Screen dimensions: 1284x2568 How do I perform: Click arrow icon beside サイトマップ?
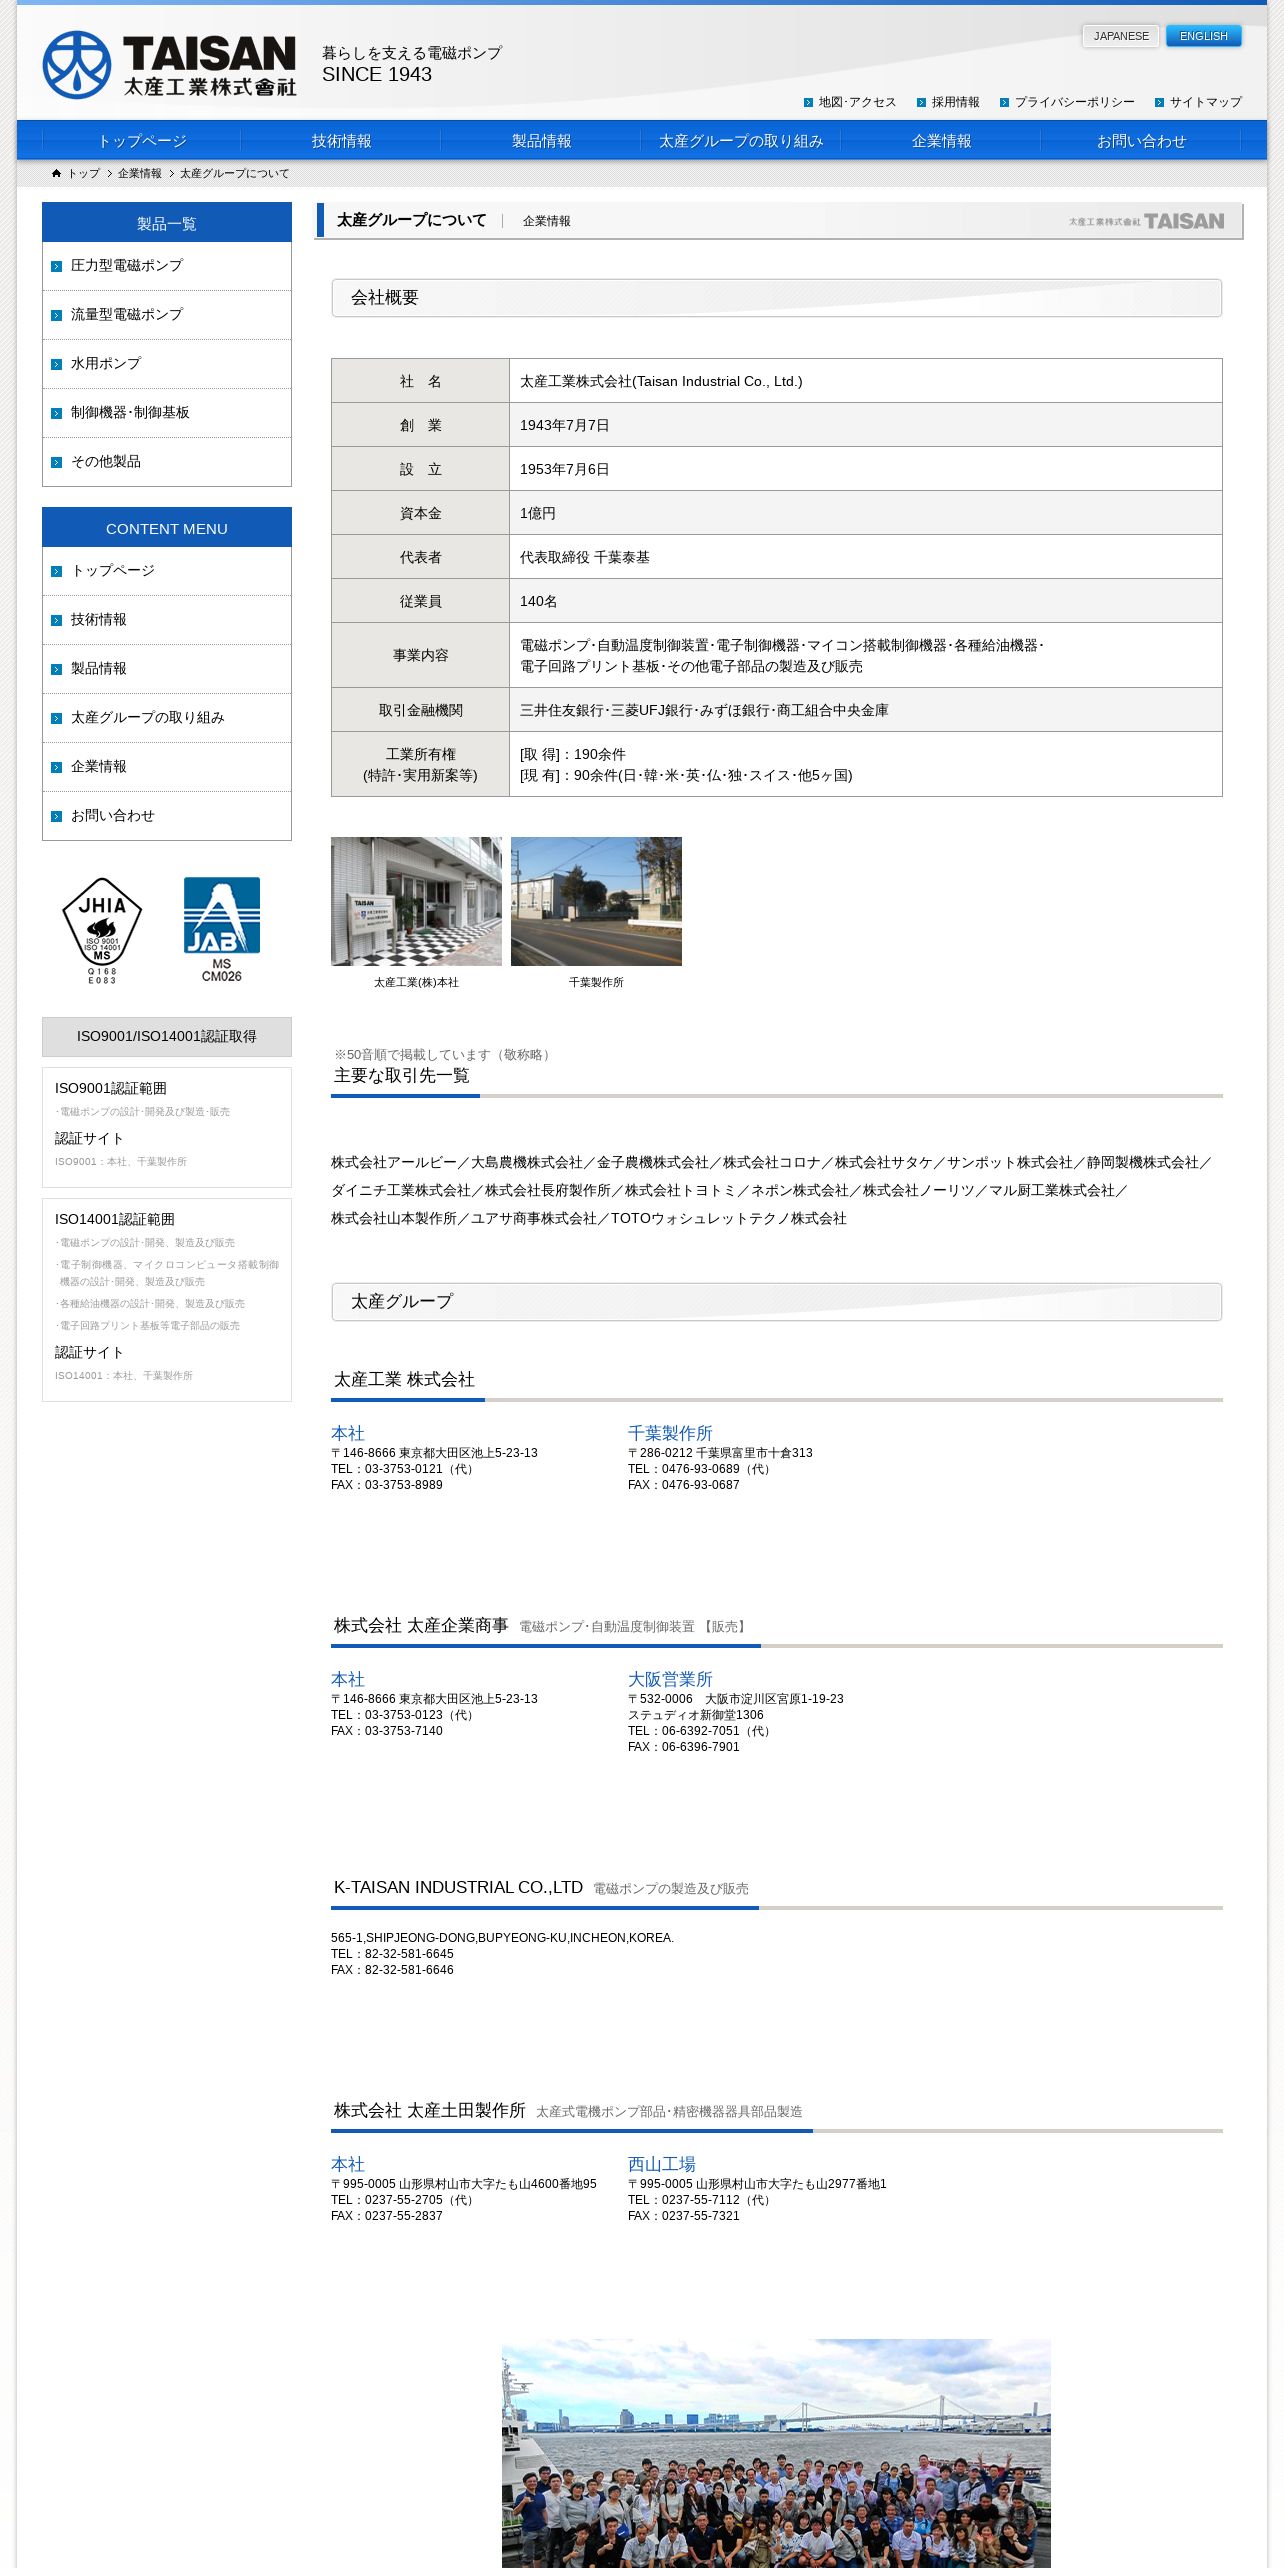click(x=1160, y=102)
